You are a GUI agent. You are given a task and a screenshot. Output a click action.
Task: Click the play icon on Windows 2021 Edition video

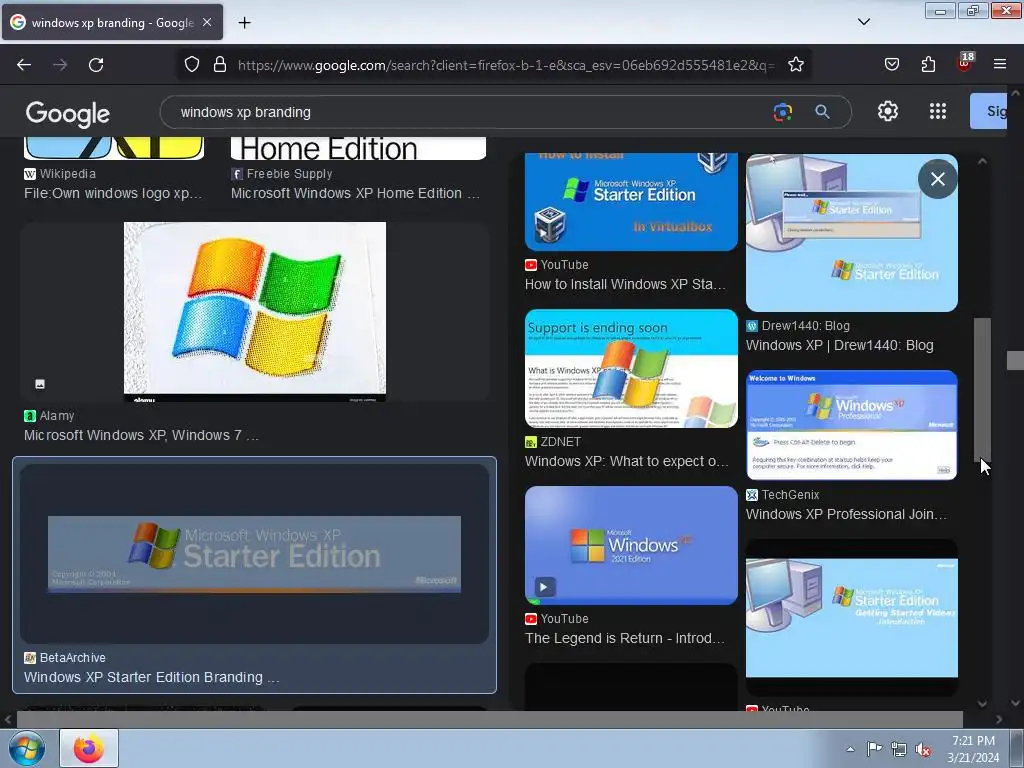[x=544, y=586]
